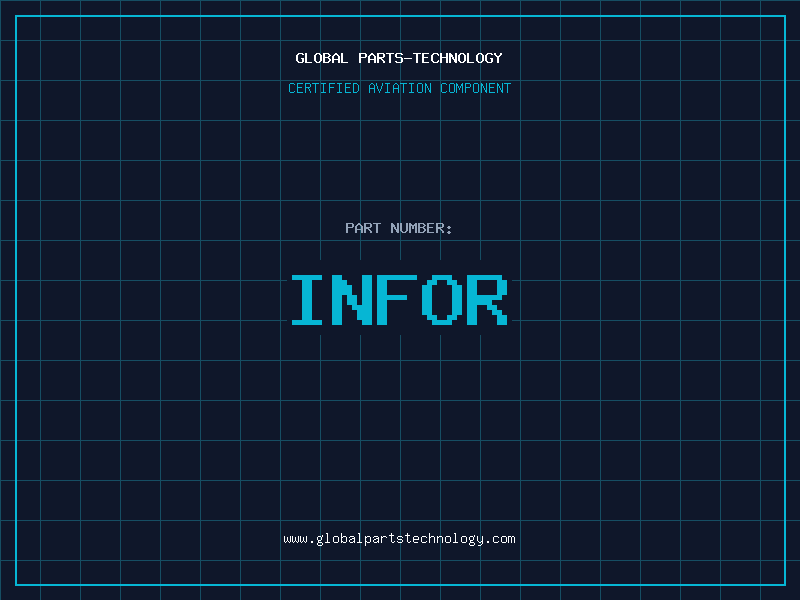
Task: Open the www.globalpartstechnology.com website link
Action: pyautogui.click(x=399, y=539)
